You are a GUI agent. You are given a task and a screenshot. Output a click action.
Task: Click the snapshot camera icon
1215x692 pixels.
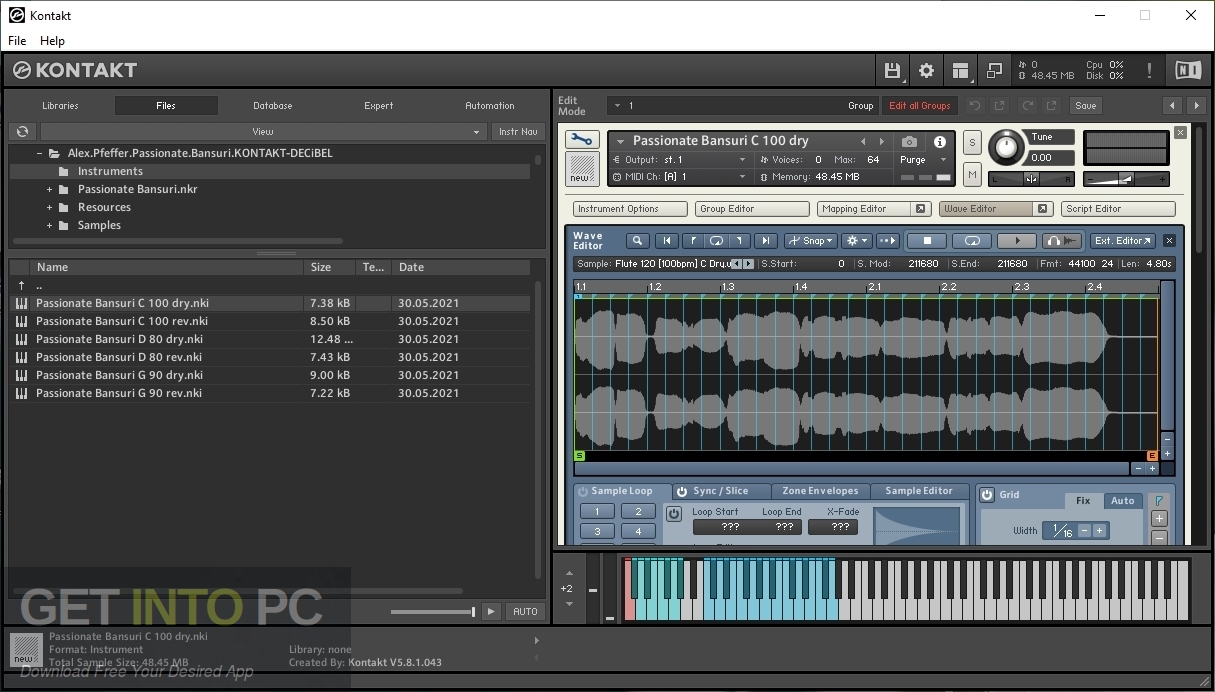(x=909, y=142)
